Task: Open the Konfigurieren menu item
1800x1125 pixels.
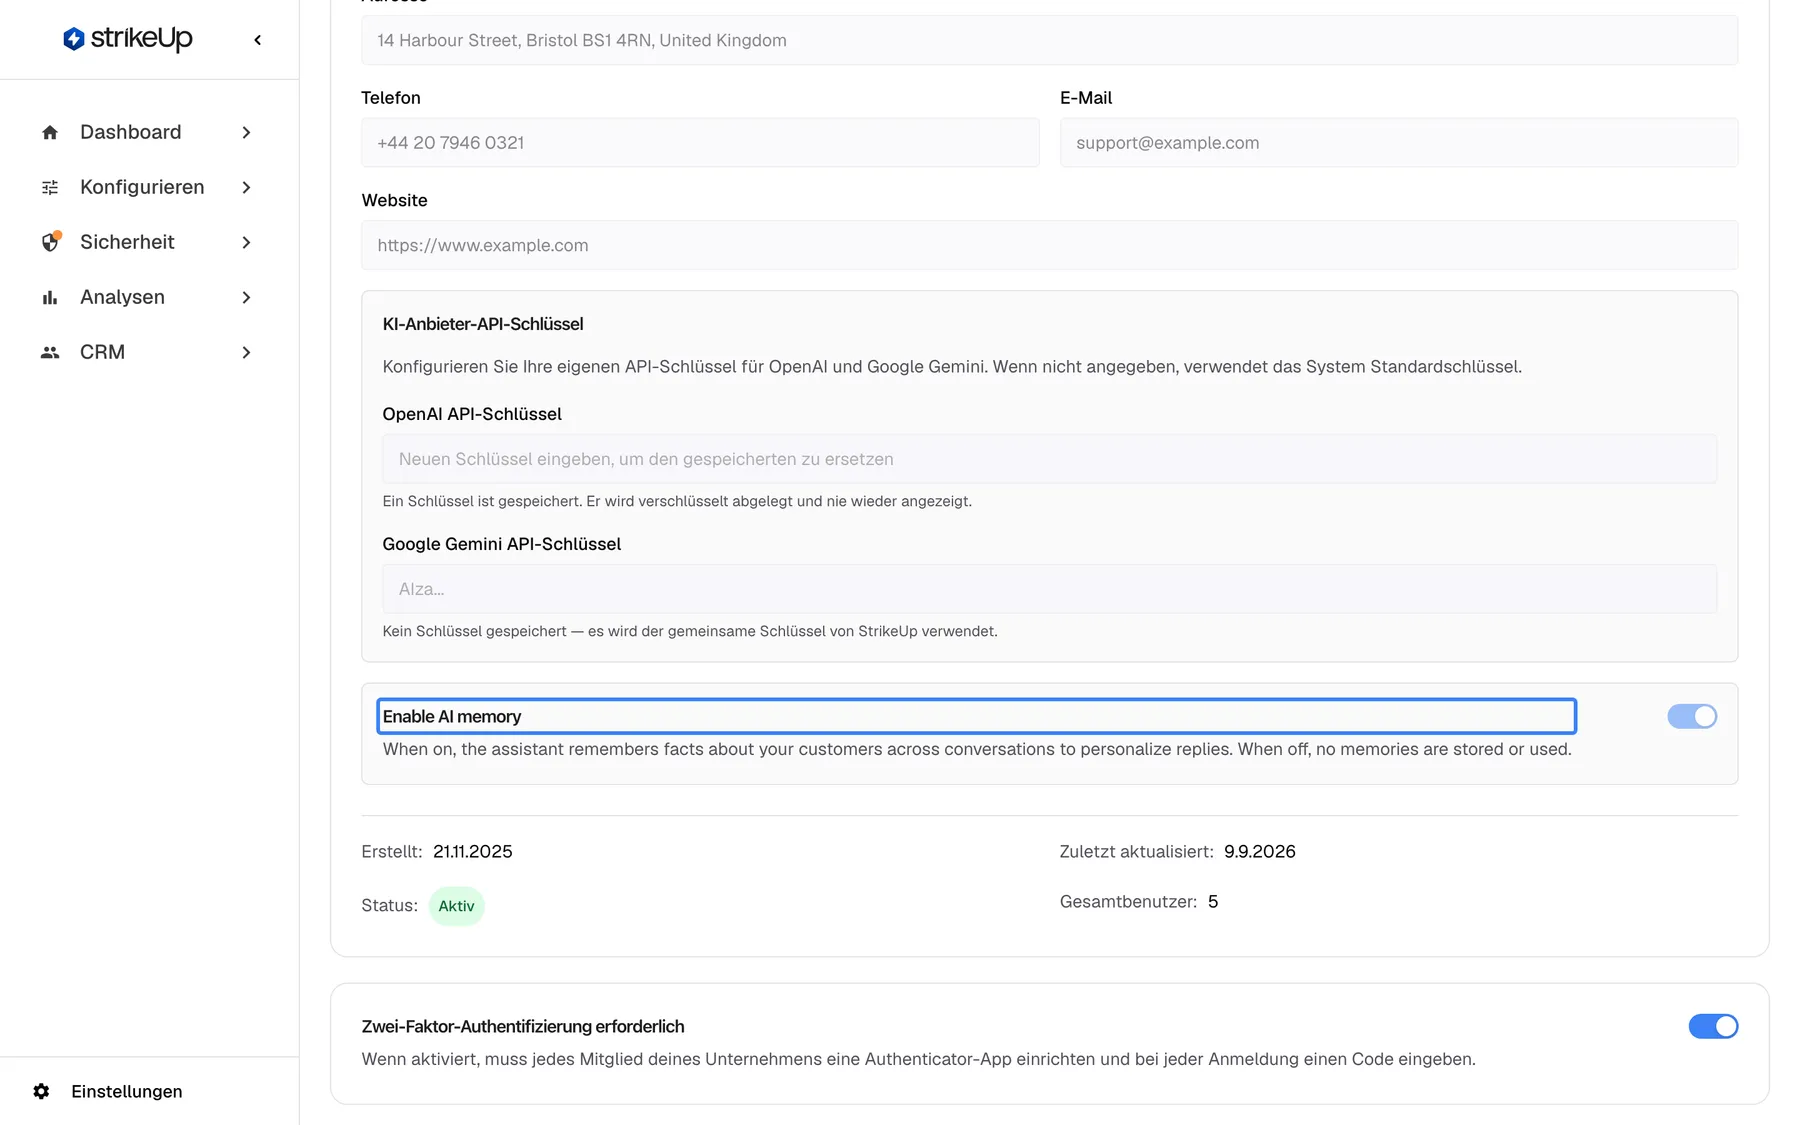Action: [x=149, y=187]
